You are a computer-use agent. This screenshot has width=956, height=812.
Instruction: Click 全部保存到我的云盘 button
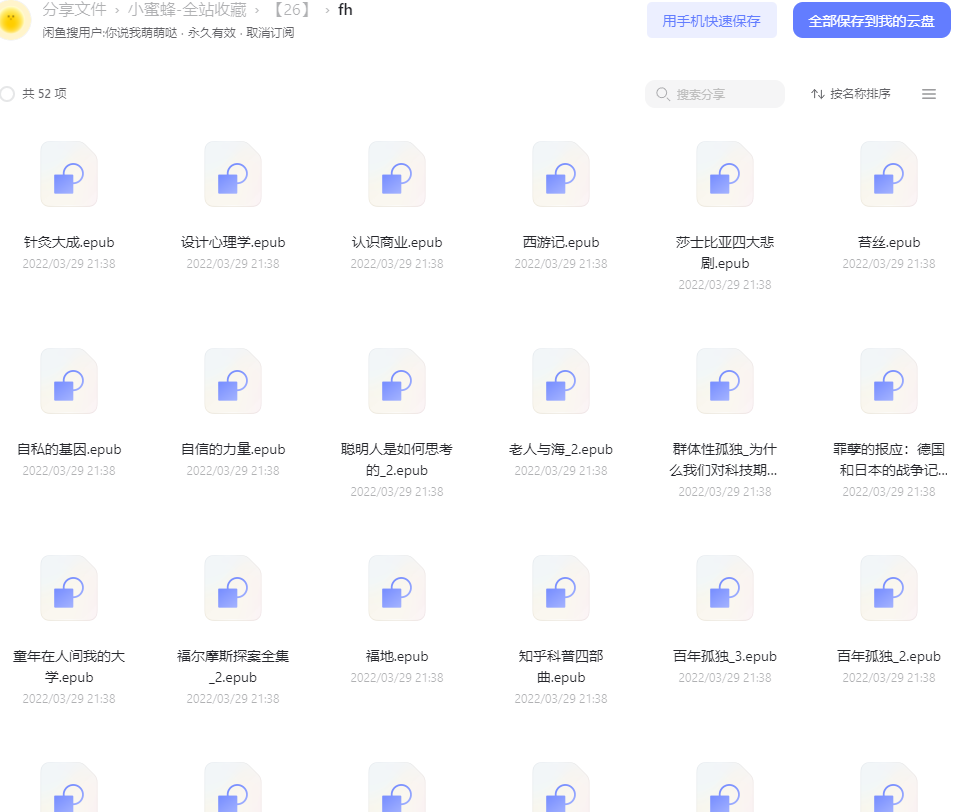[871, 20]
